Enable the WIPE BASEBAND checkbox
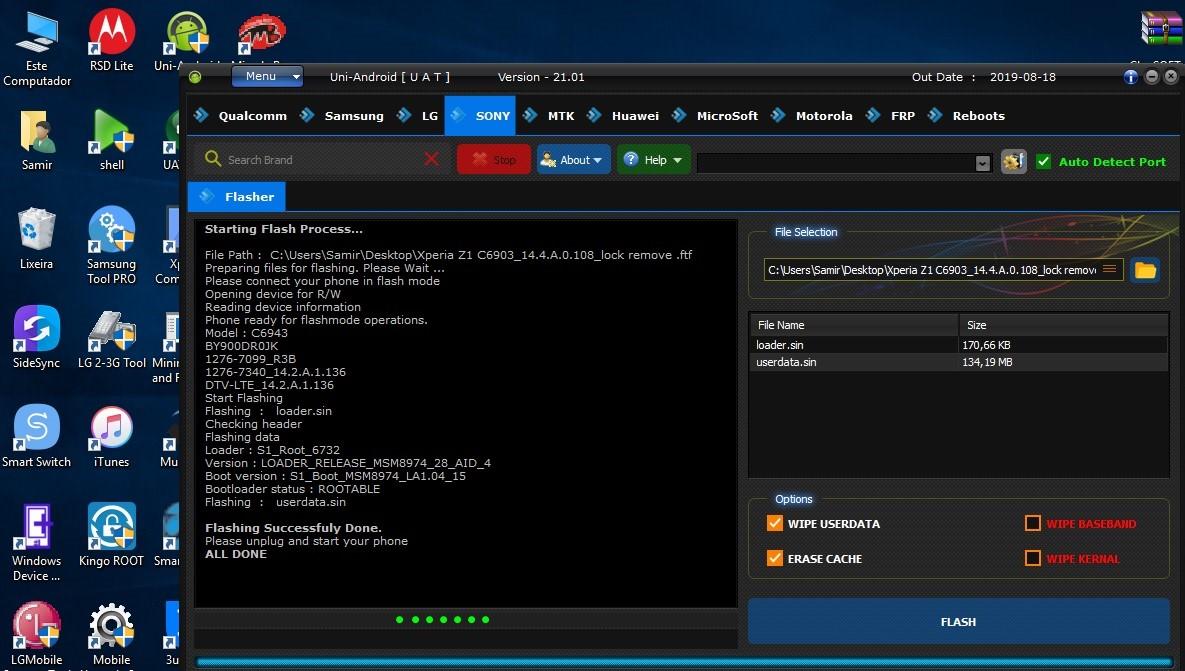Viewport: 1185px width, 671px height. [x=1032, y=524]
